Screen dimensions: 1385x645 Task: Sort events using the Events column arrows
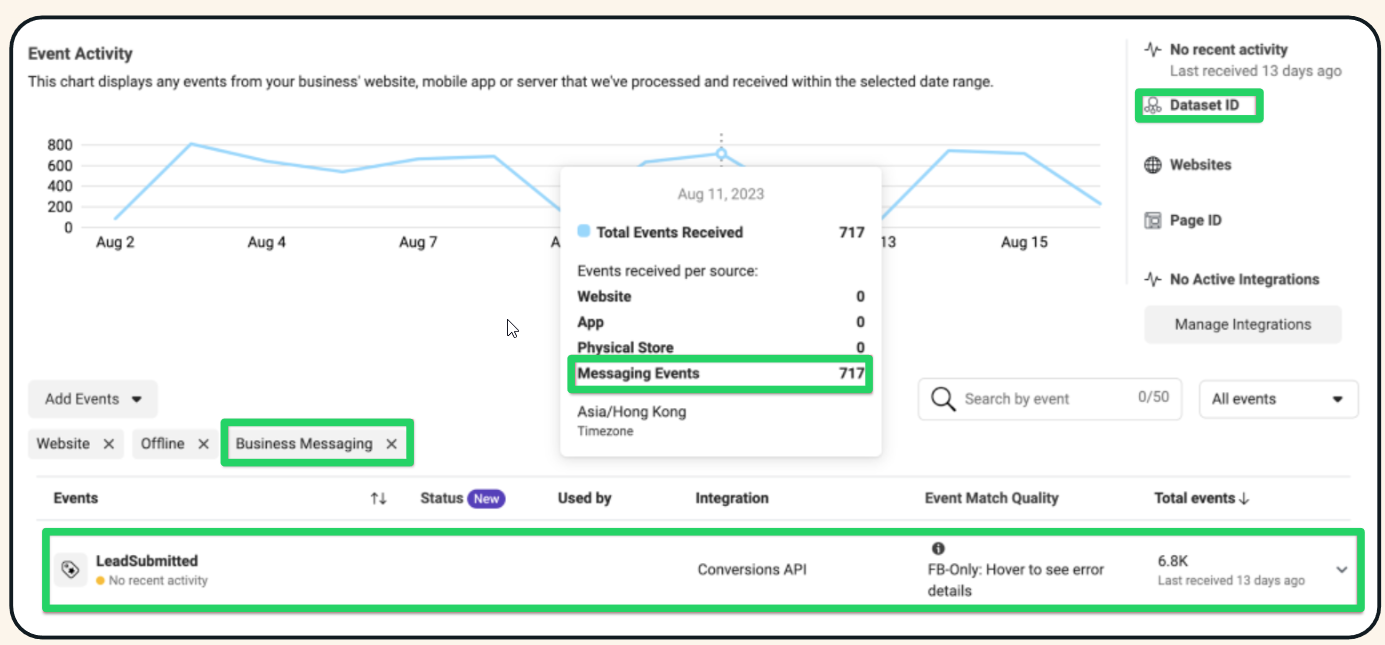pos(378,498)
